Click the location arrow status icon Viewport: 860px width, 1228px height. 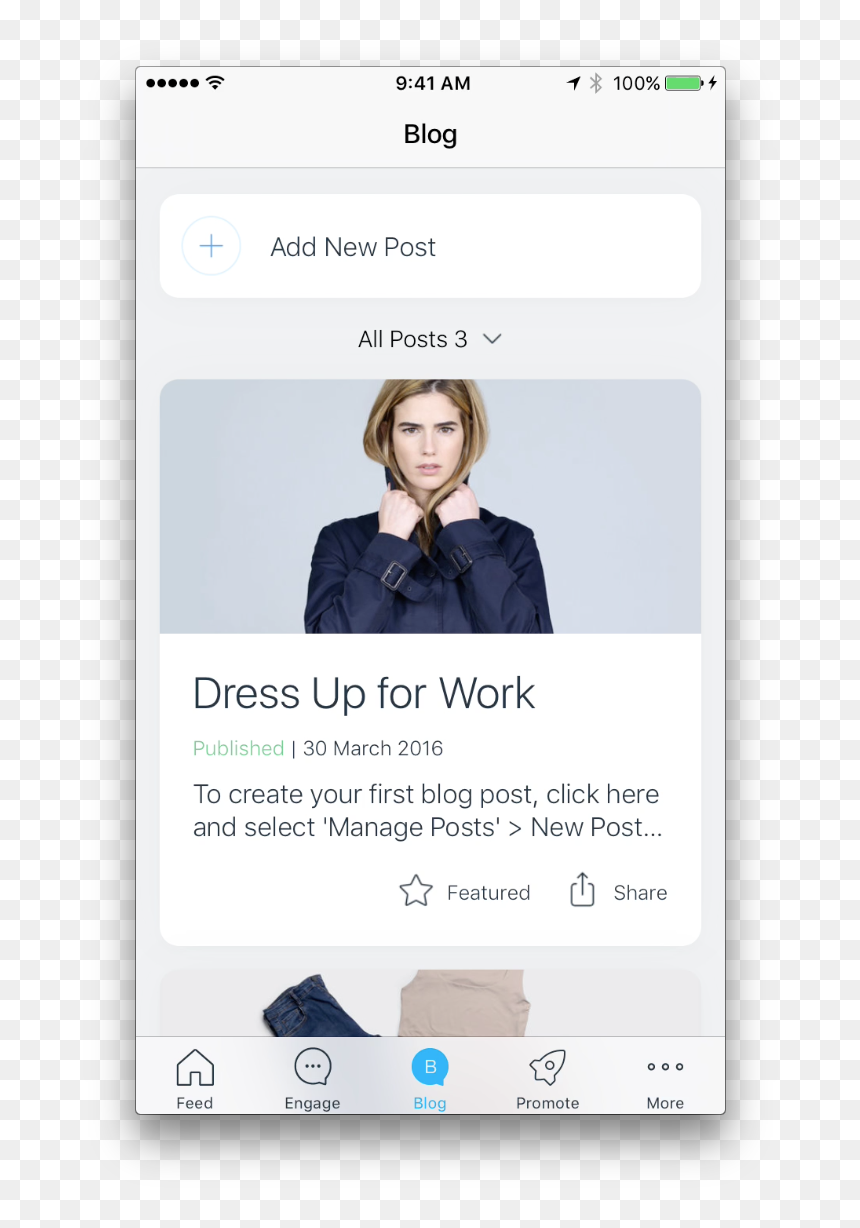pos(573,83)
